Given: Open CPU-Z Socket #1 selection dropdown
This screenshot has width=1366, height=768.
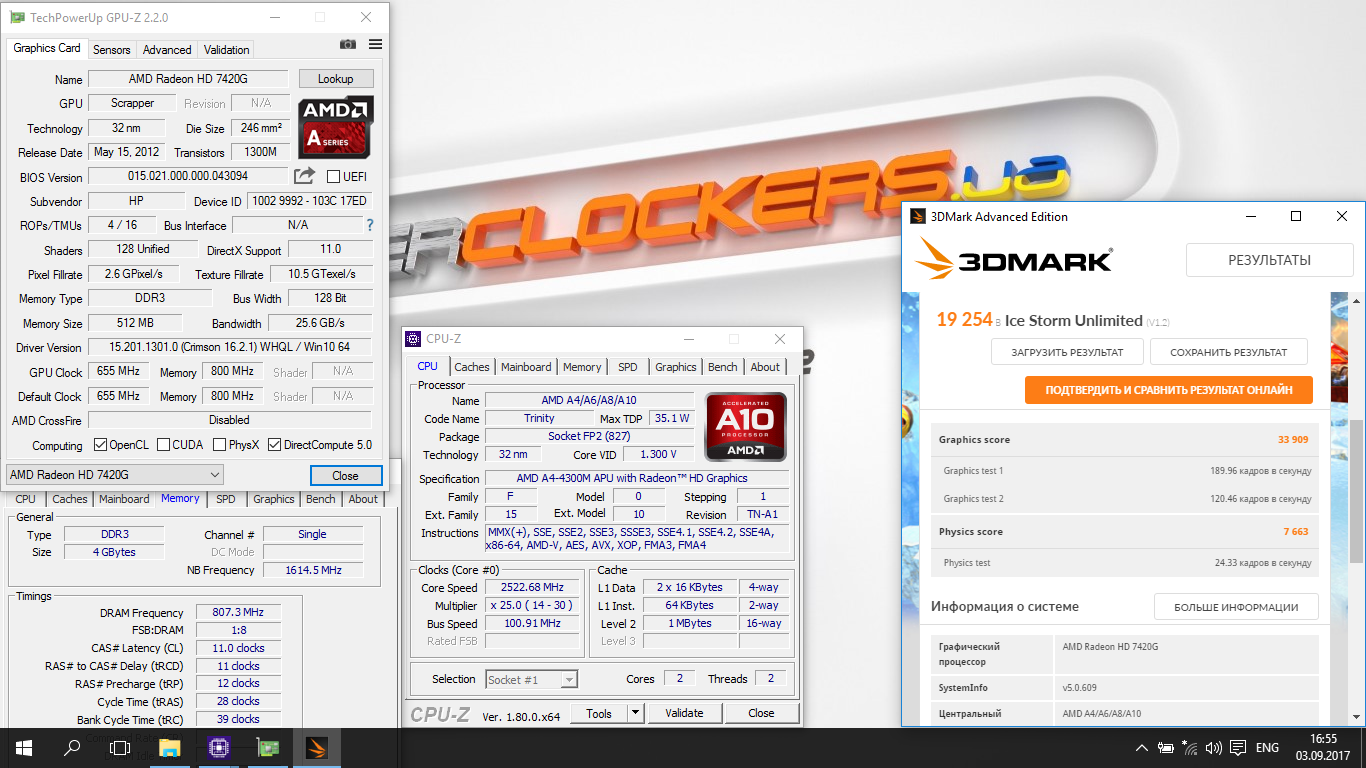Looking at the screenshot, I should (x=531, y=680).
